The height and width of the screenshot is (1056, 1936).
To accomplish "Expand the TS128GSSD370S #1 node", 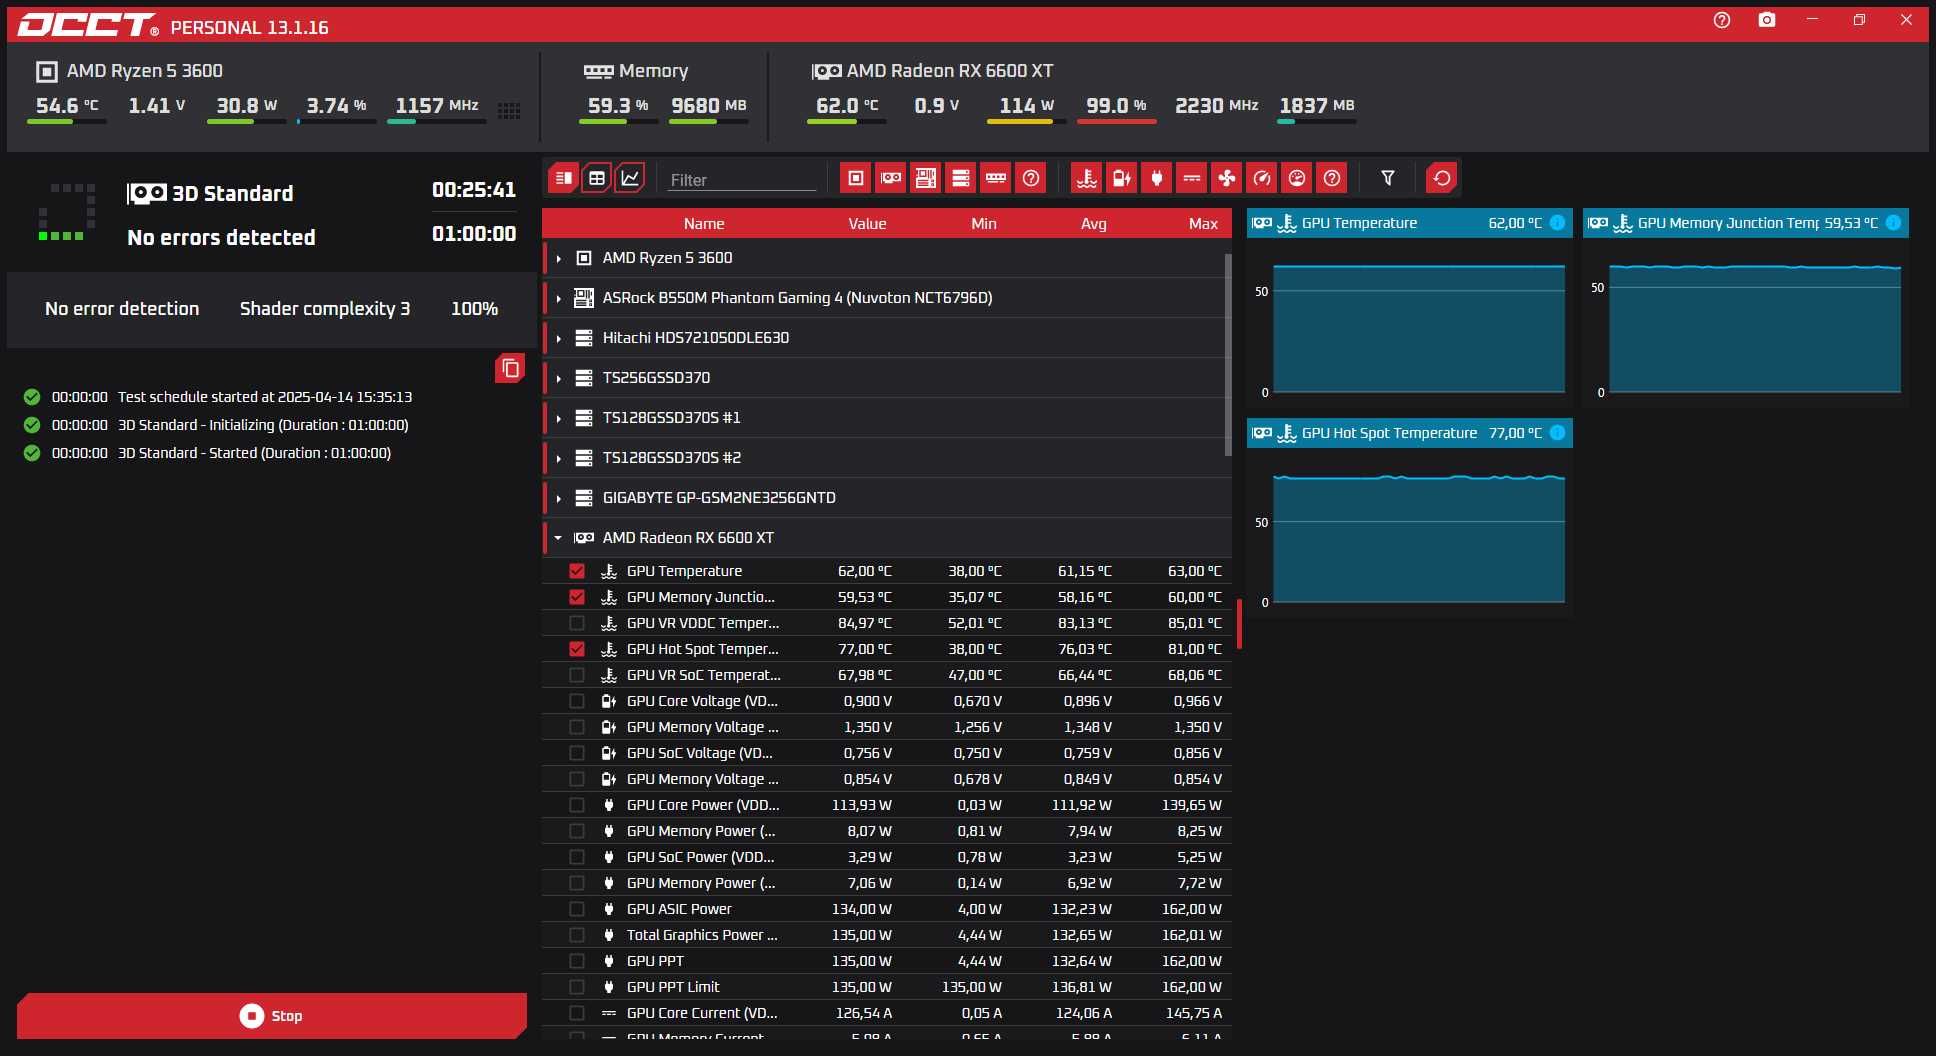I will (558, 418).
